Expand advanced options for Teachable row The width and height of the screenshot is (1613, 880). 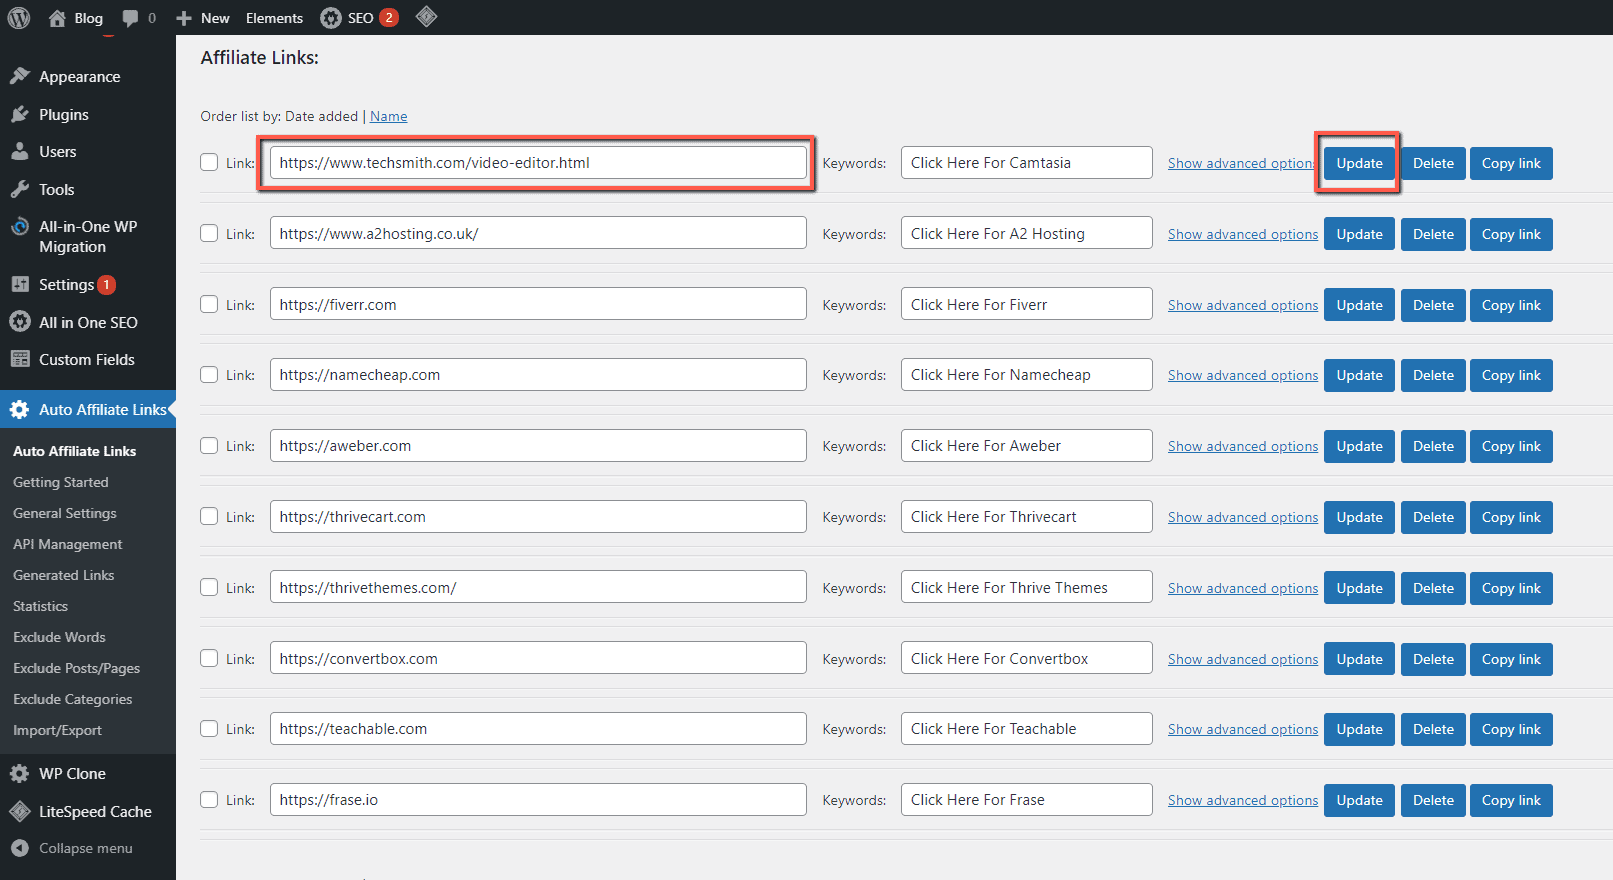[1242, 729]
